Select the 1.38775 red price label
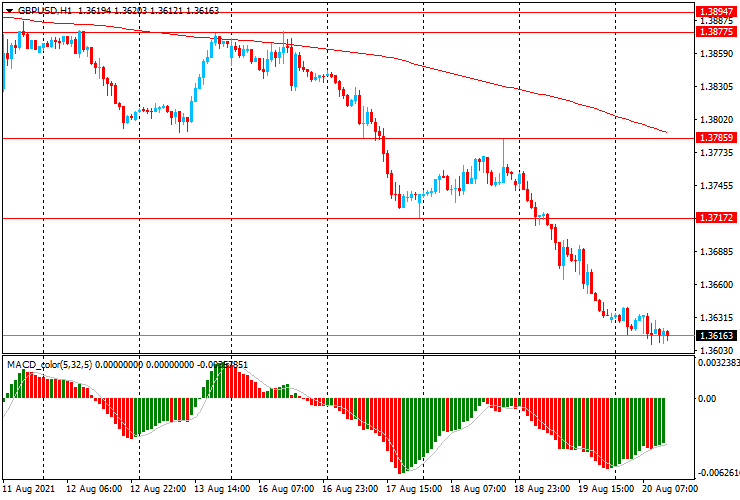 click(x=716, y=32)
